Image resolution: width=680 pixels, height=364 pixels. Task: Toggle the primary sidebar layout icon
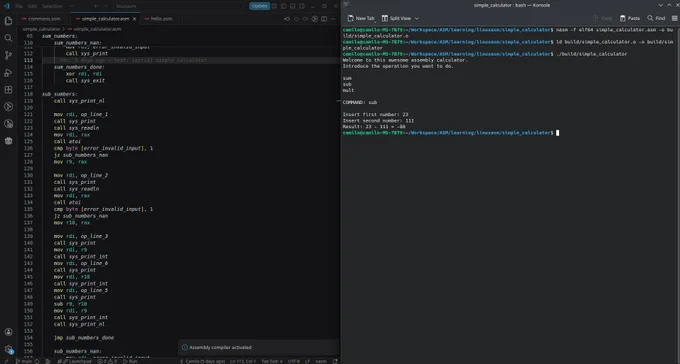click(x=283, y=6)
